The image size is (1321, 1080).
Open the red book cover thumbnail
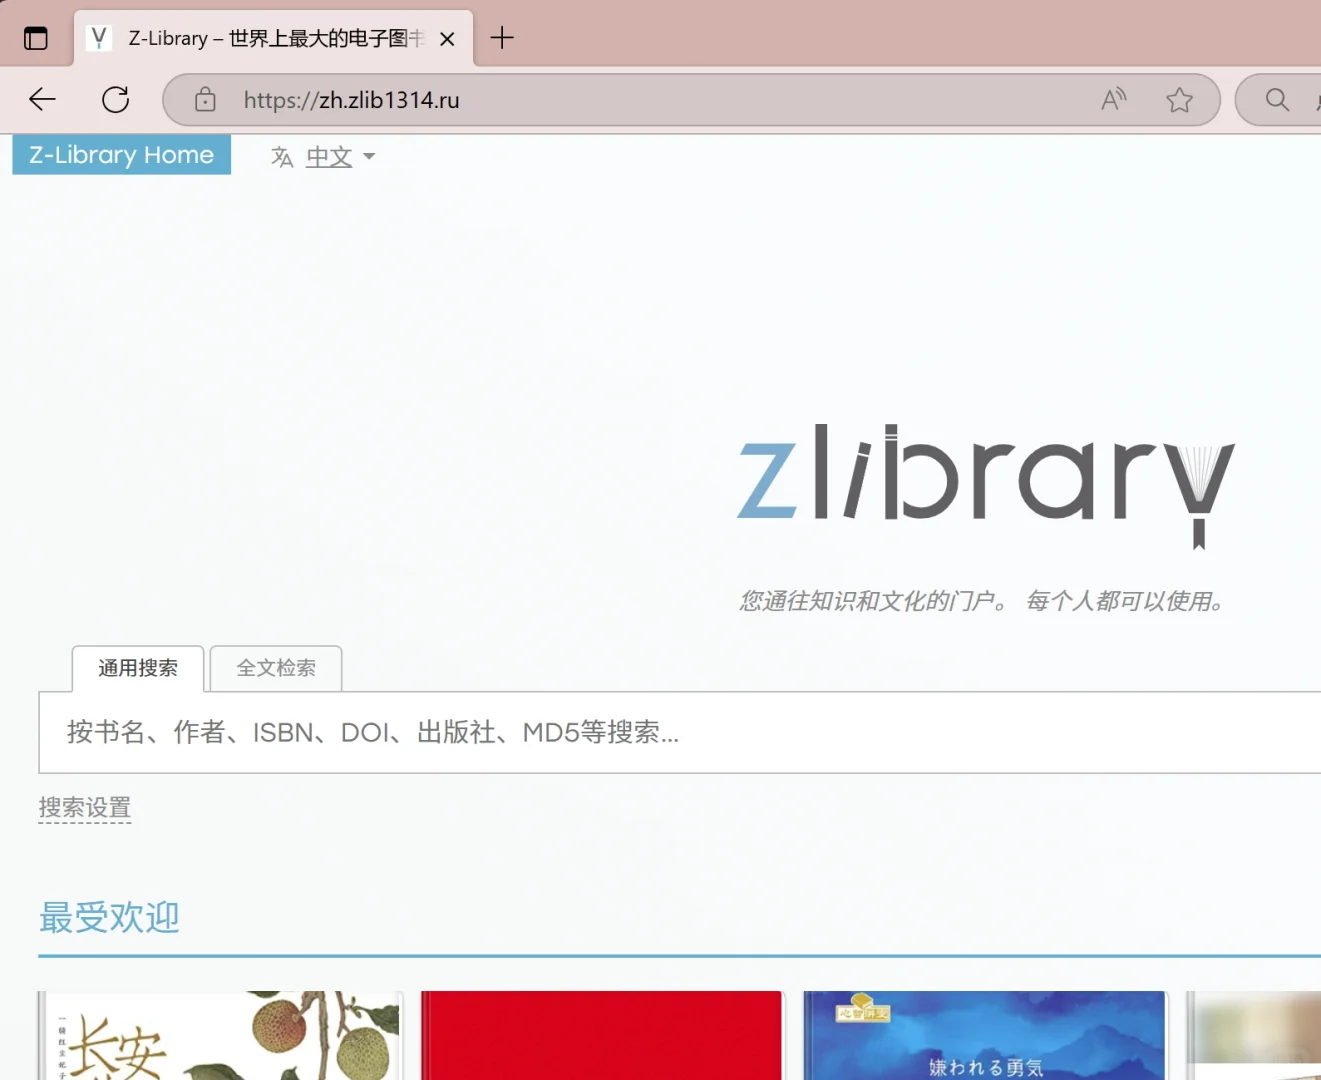[x=602, y=1035]
